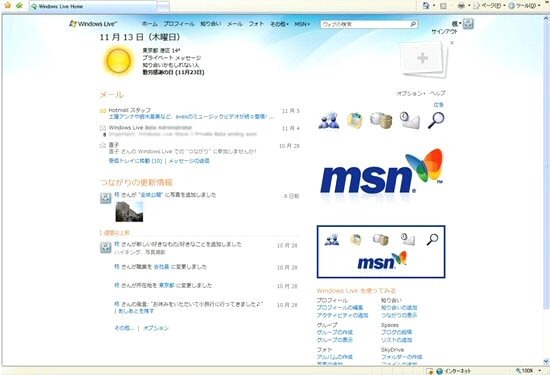Open プライベート メッセージ link
Viewport: 550px width, 375px height.
(x=172, y=58)
